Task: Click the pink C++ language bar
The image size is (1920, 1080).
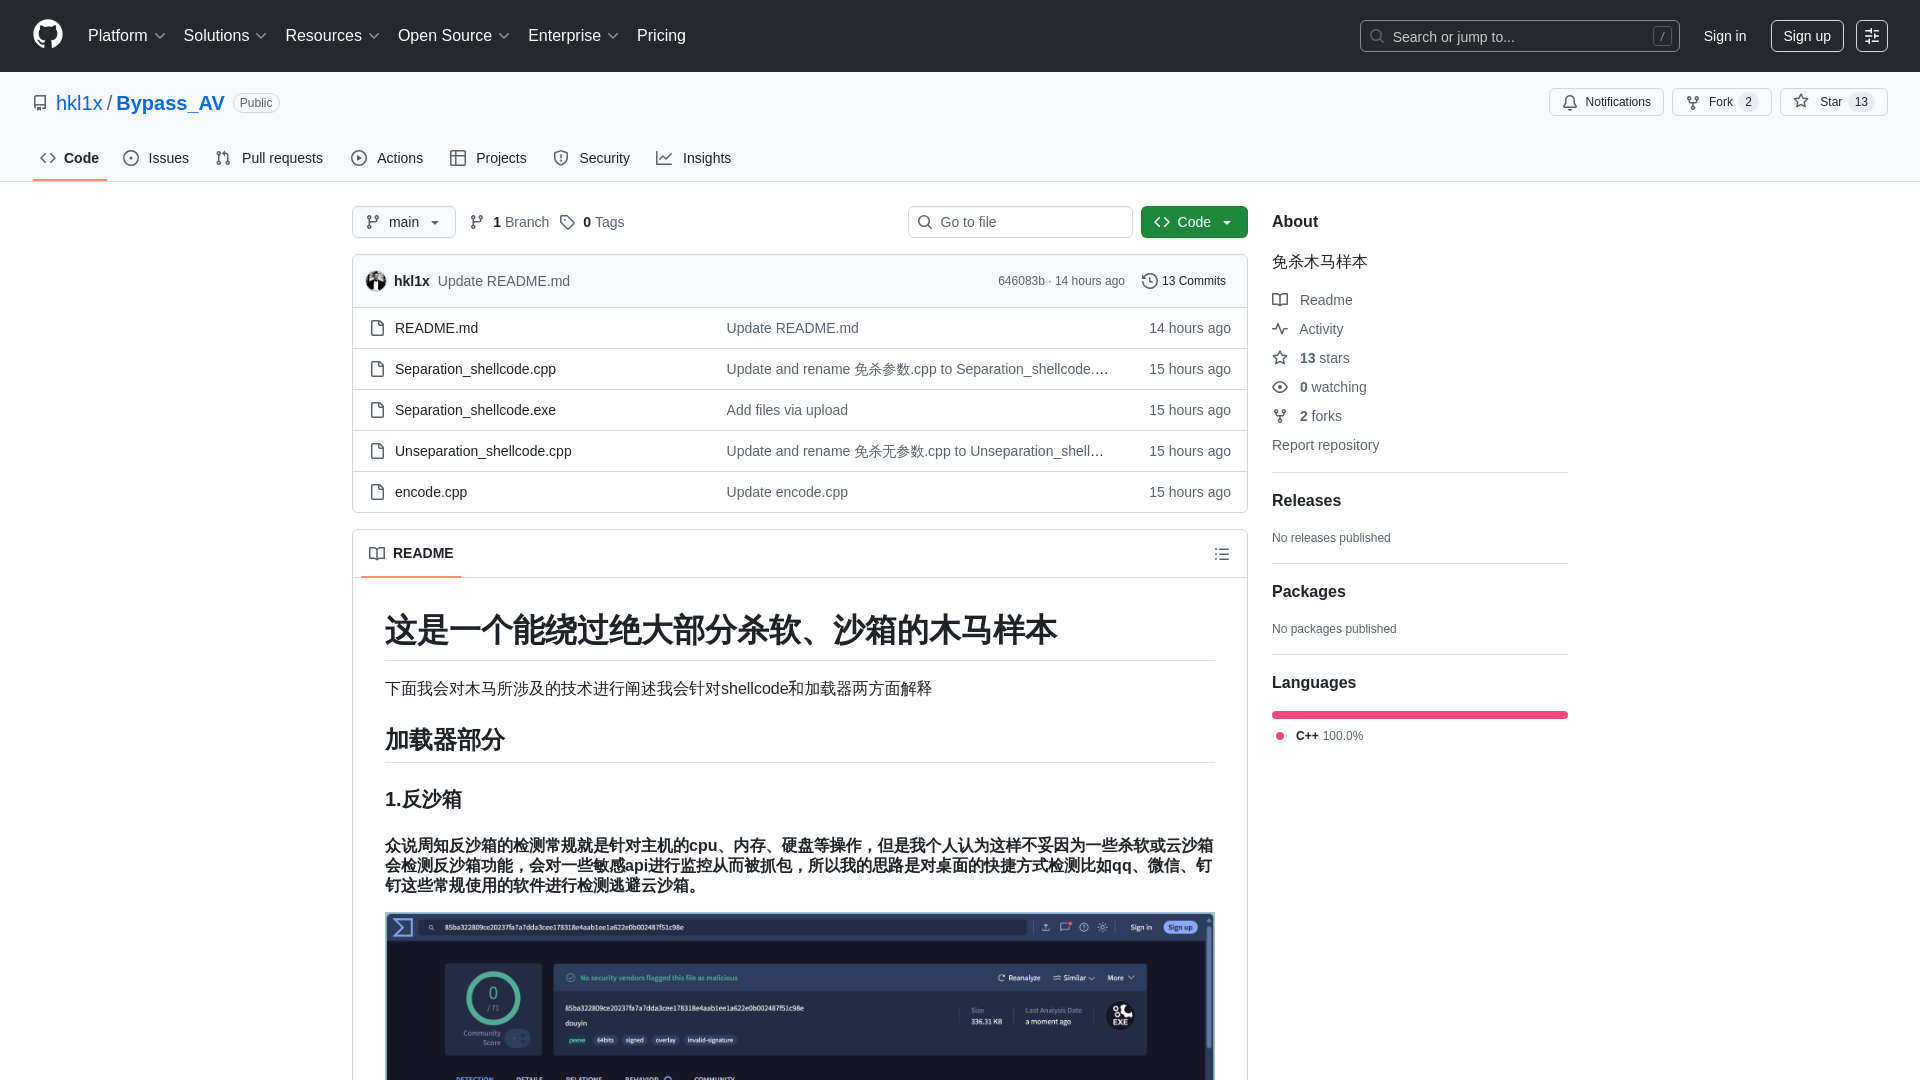Action: coord(1419,715)
